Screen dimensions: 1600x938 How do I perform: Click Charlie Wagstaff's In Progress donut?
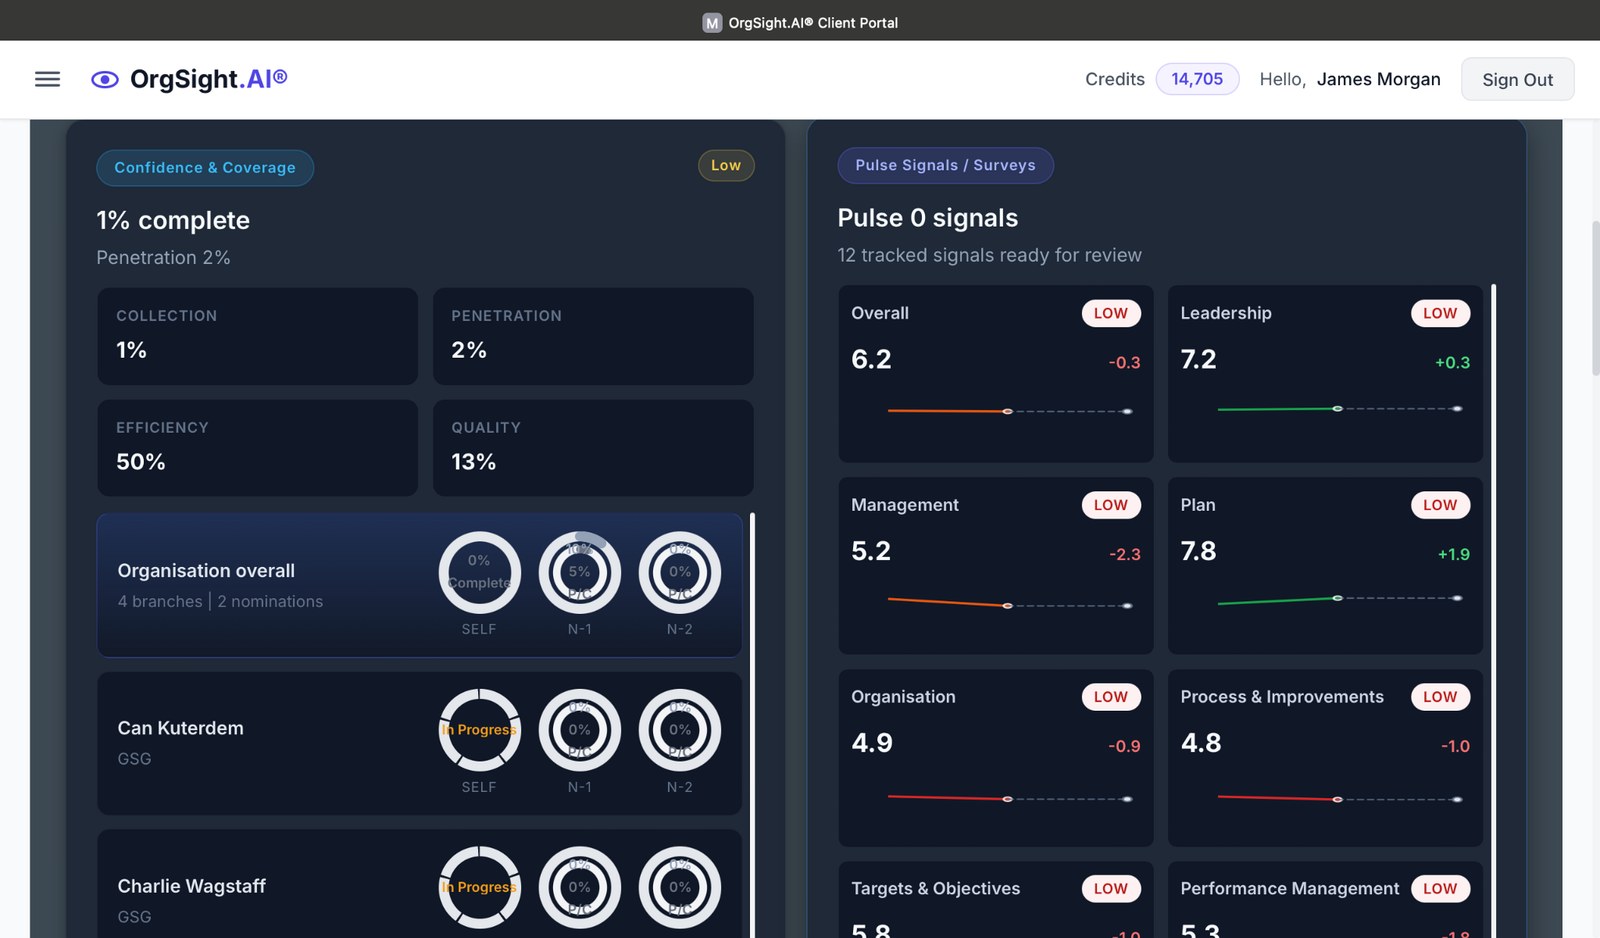point(479,888)
